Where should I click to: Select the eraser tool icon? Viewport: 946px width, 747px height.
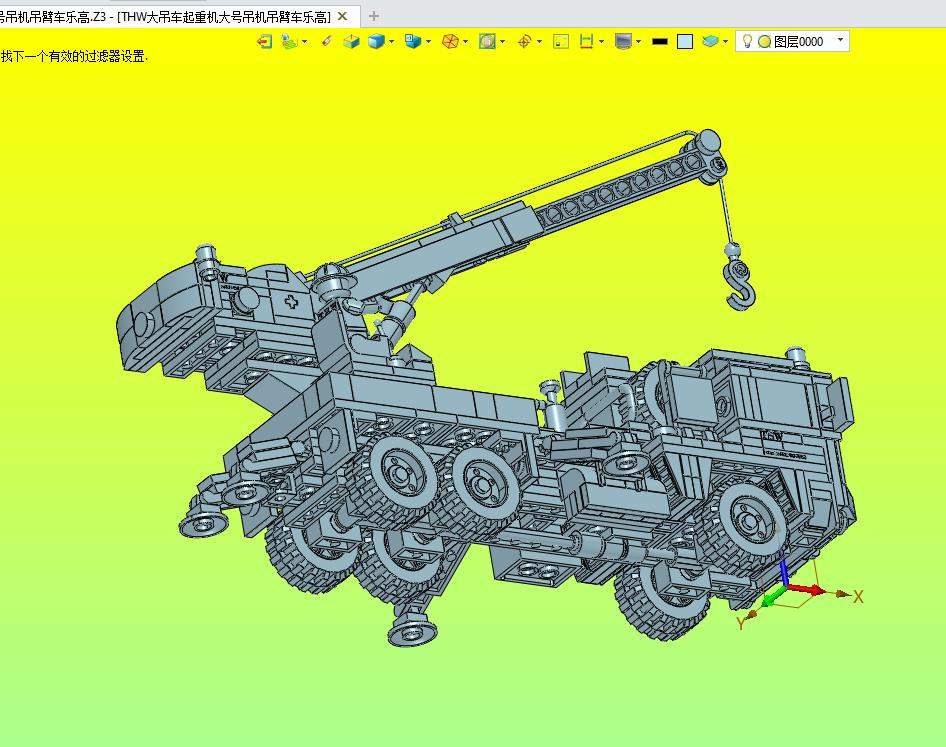click(326, 41)
